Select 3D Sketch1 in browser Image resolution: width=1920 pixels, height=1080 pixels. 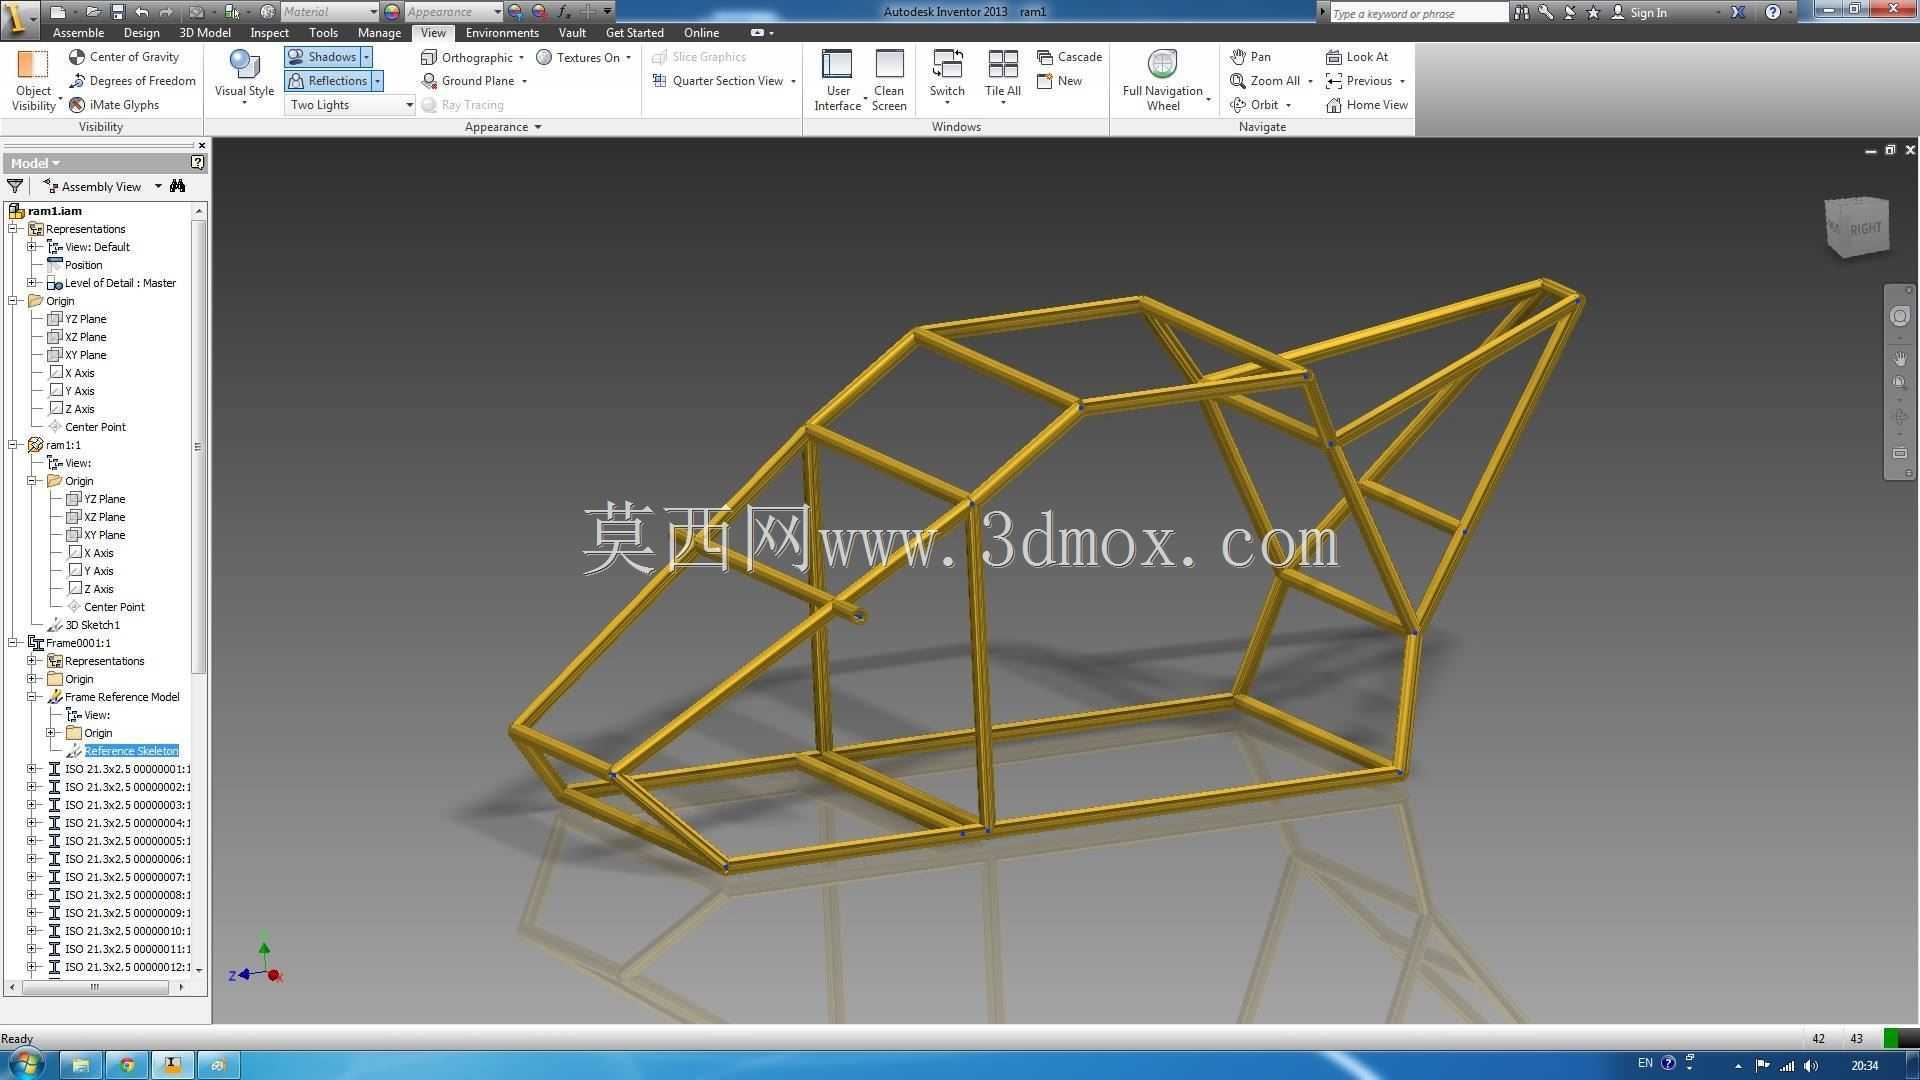tap(92, 625)
